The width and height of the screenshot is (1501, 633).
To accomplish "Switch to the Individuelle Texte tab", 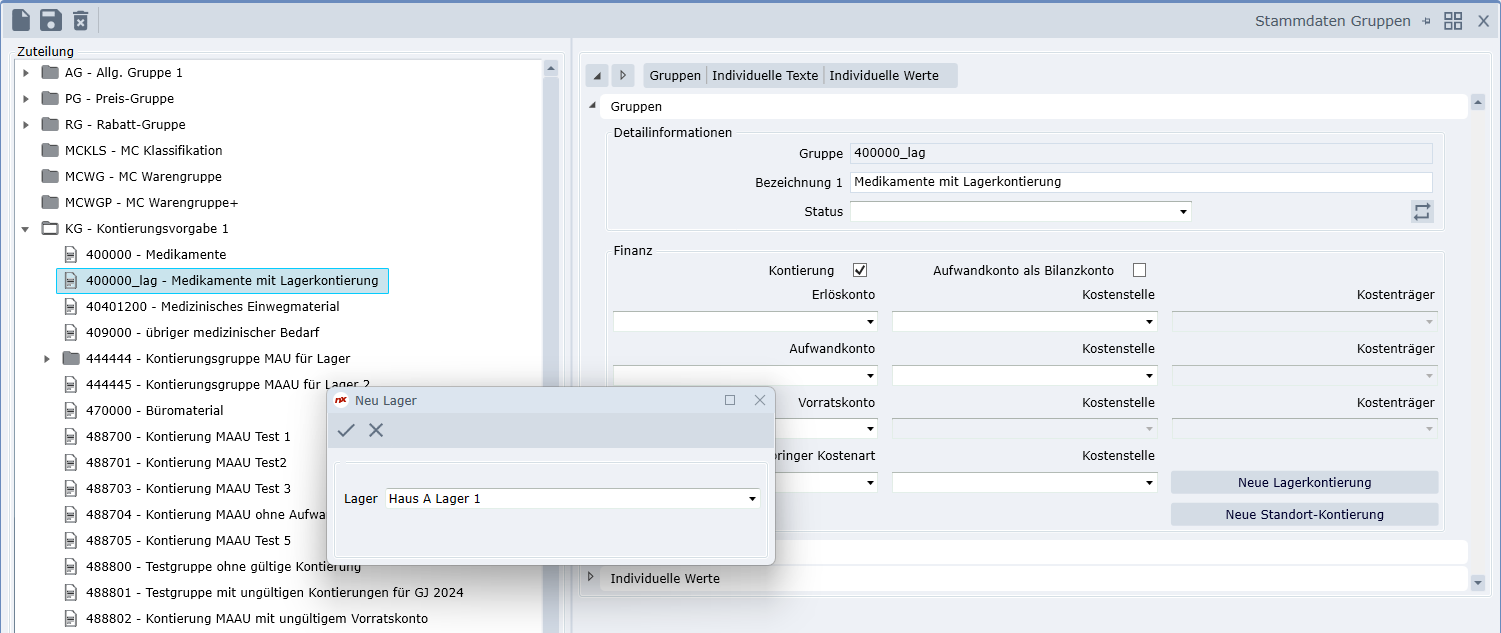I will pos(765,76).
